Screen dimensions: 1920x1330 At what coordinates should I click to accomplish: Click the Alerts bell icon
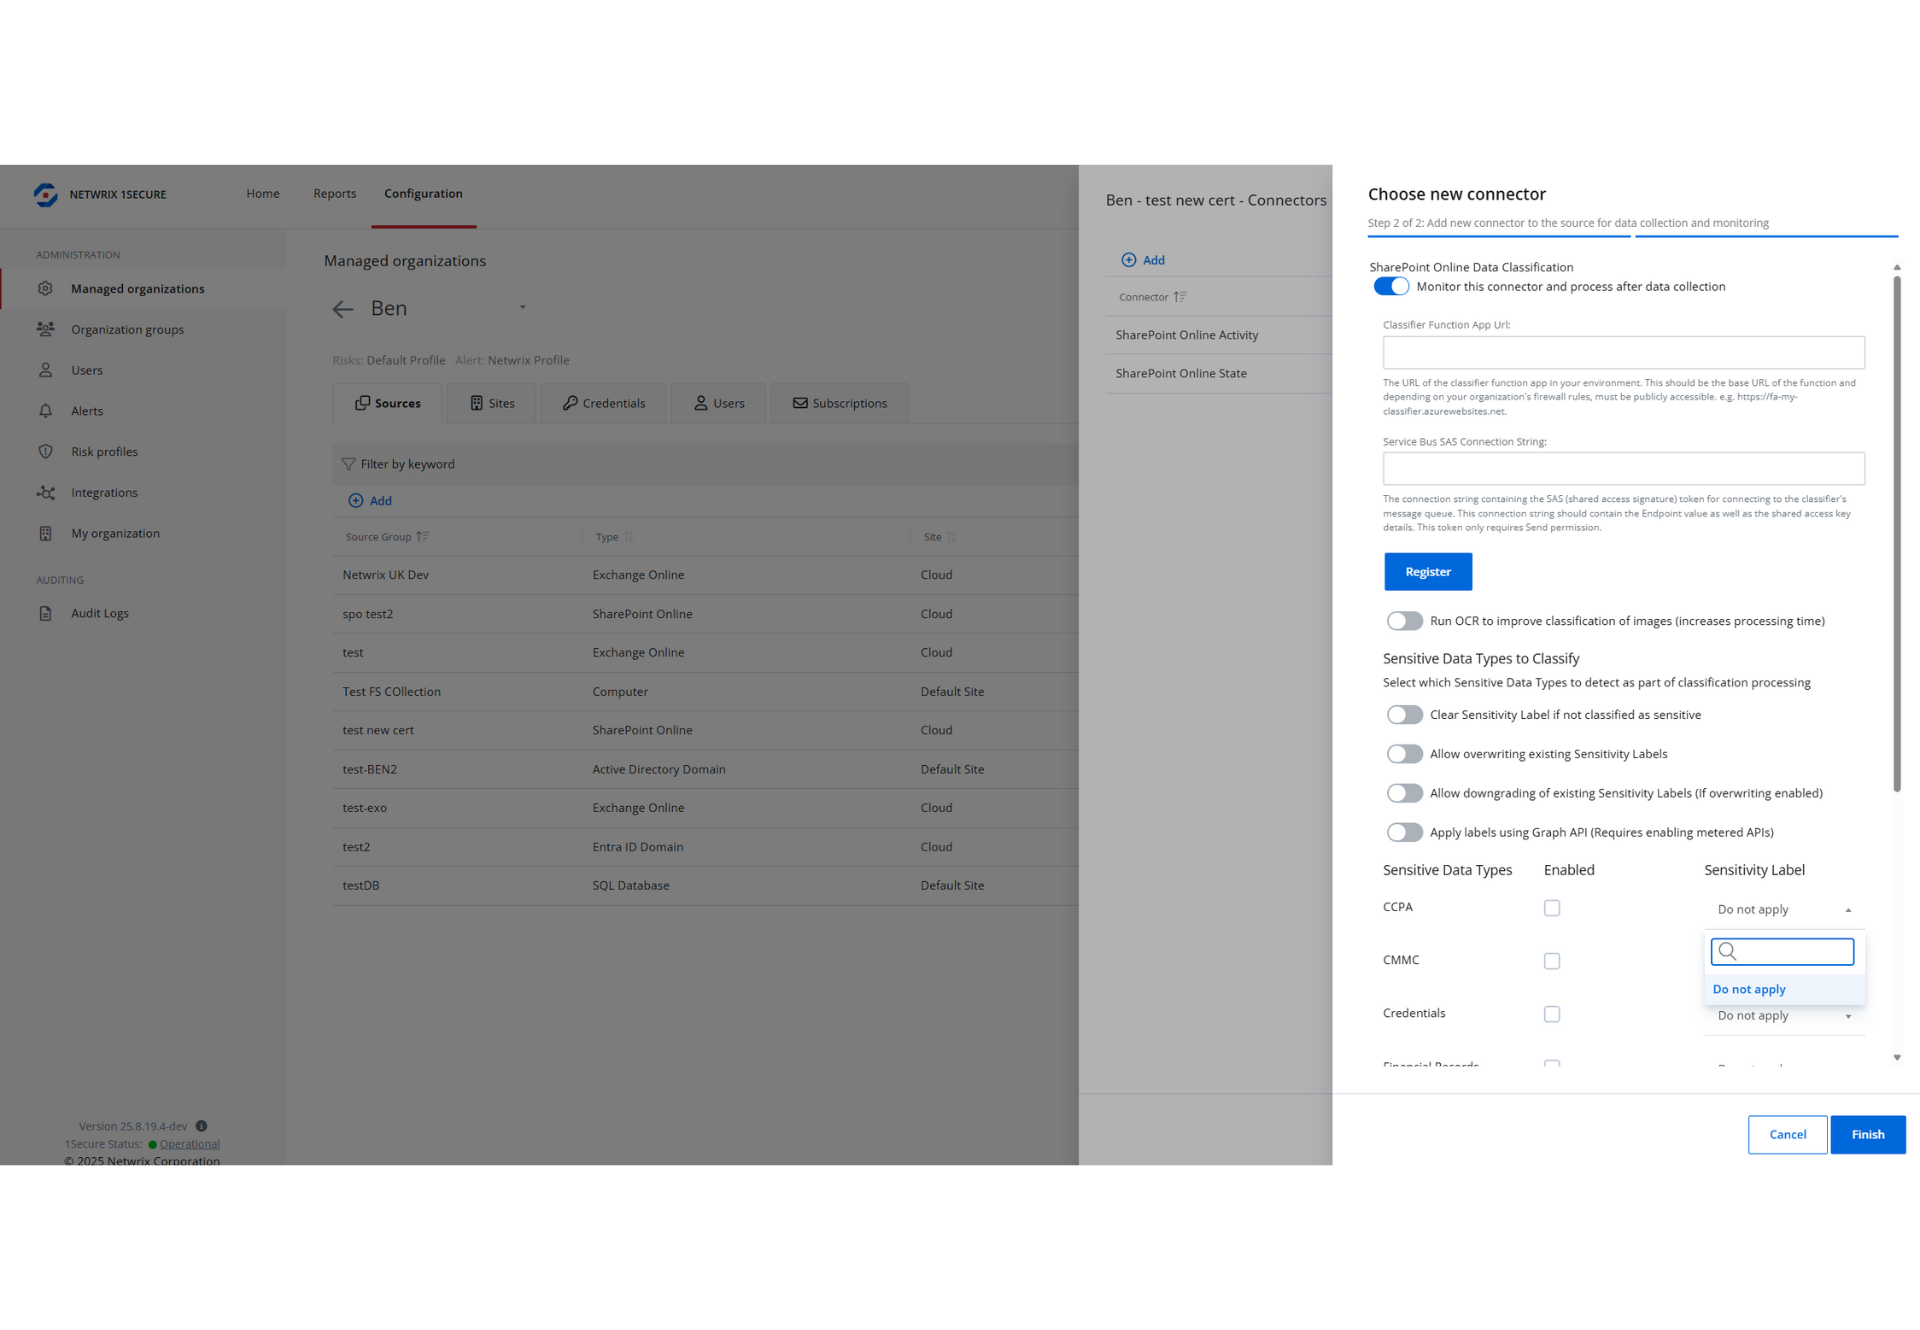pyautogui.click(x=45, y=411)
